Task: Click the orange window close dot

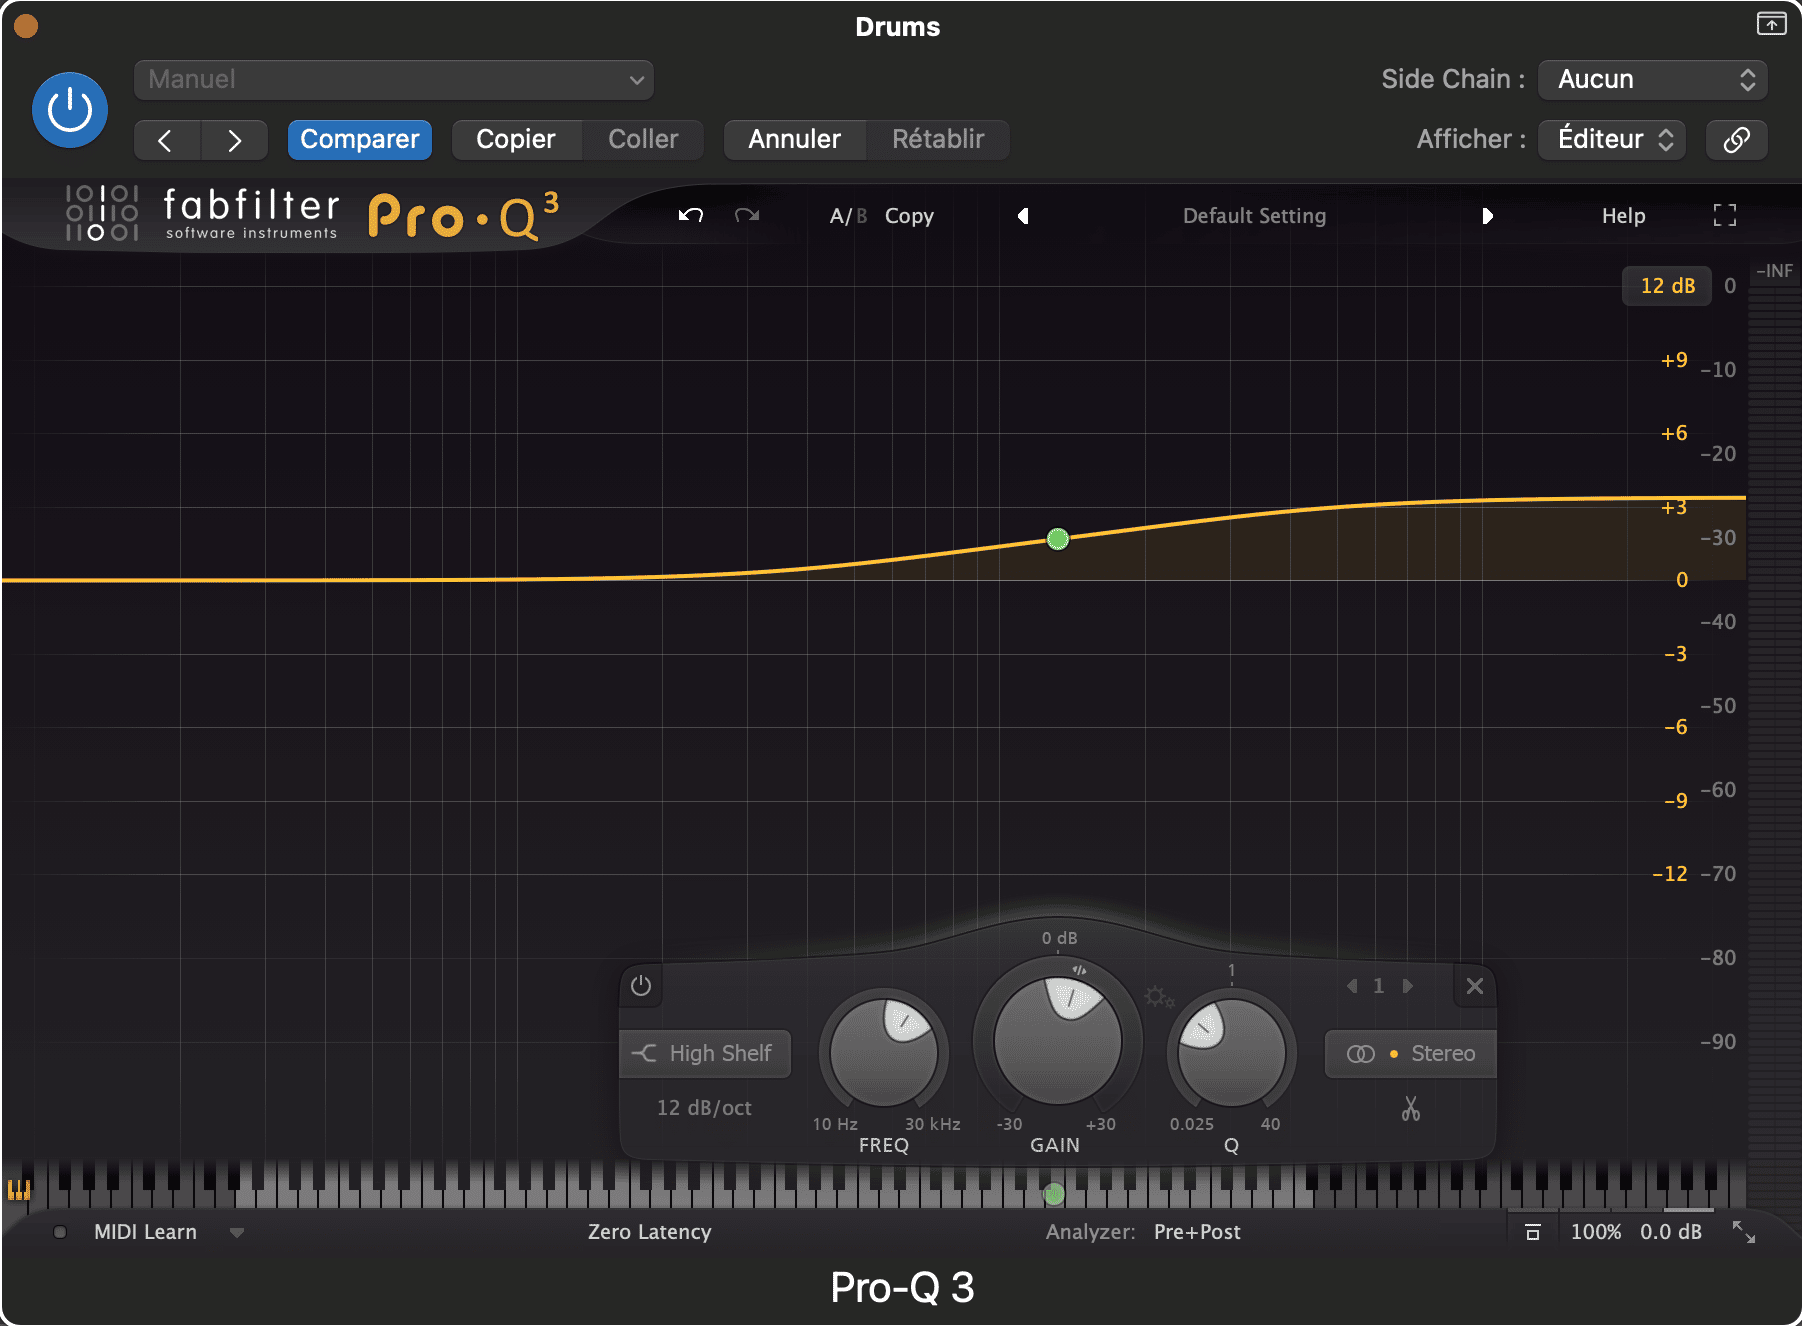Action: click(26, 26)
